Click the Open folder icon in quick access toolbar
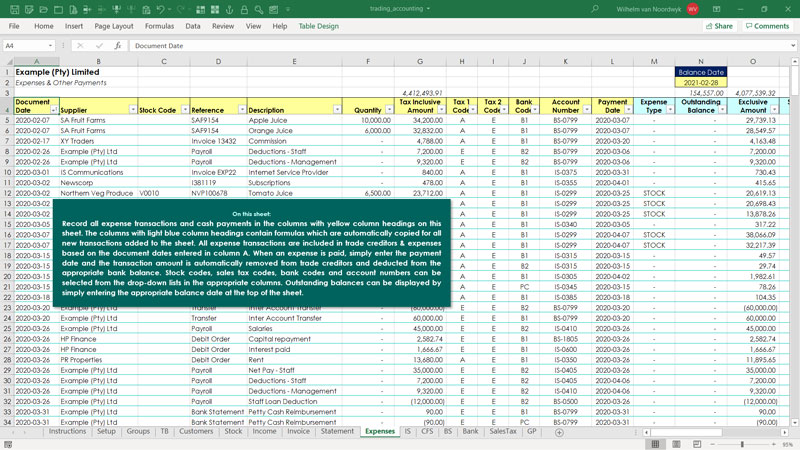Viewport: 800px width, 450px height. [44, 10]
